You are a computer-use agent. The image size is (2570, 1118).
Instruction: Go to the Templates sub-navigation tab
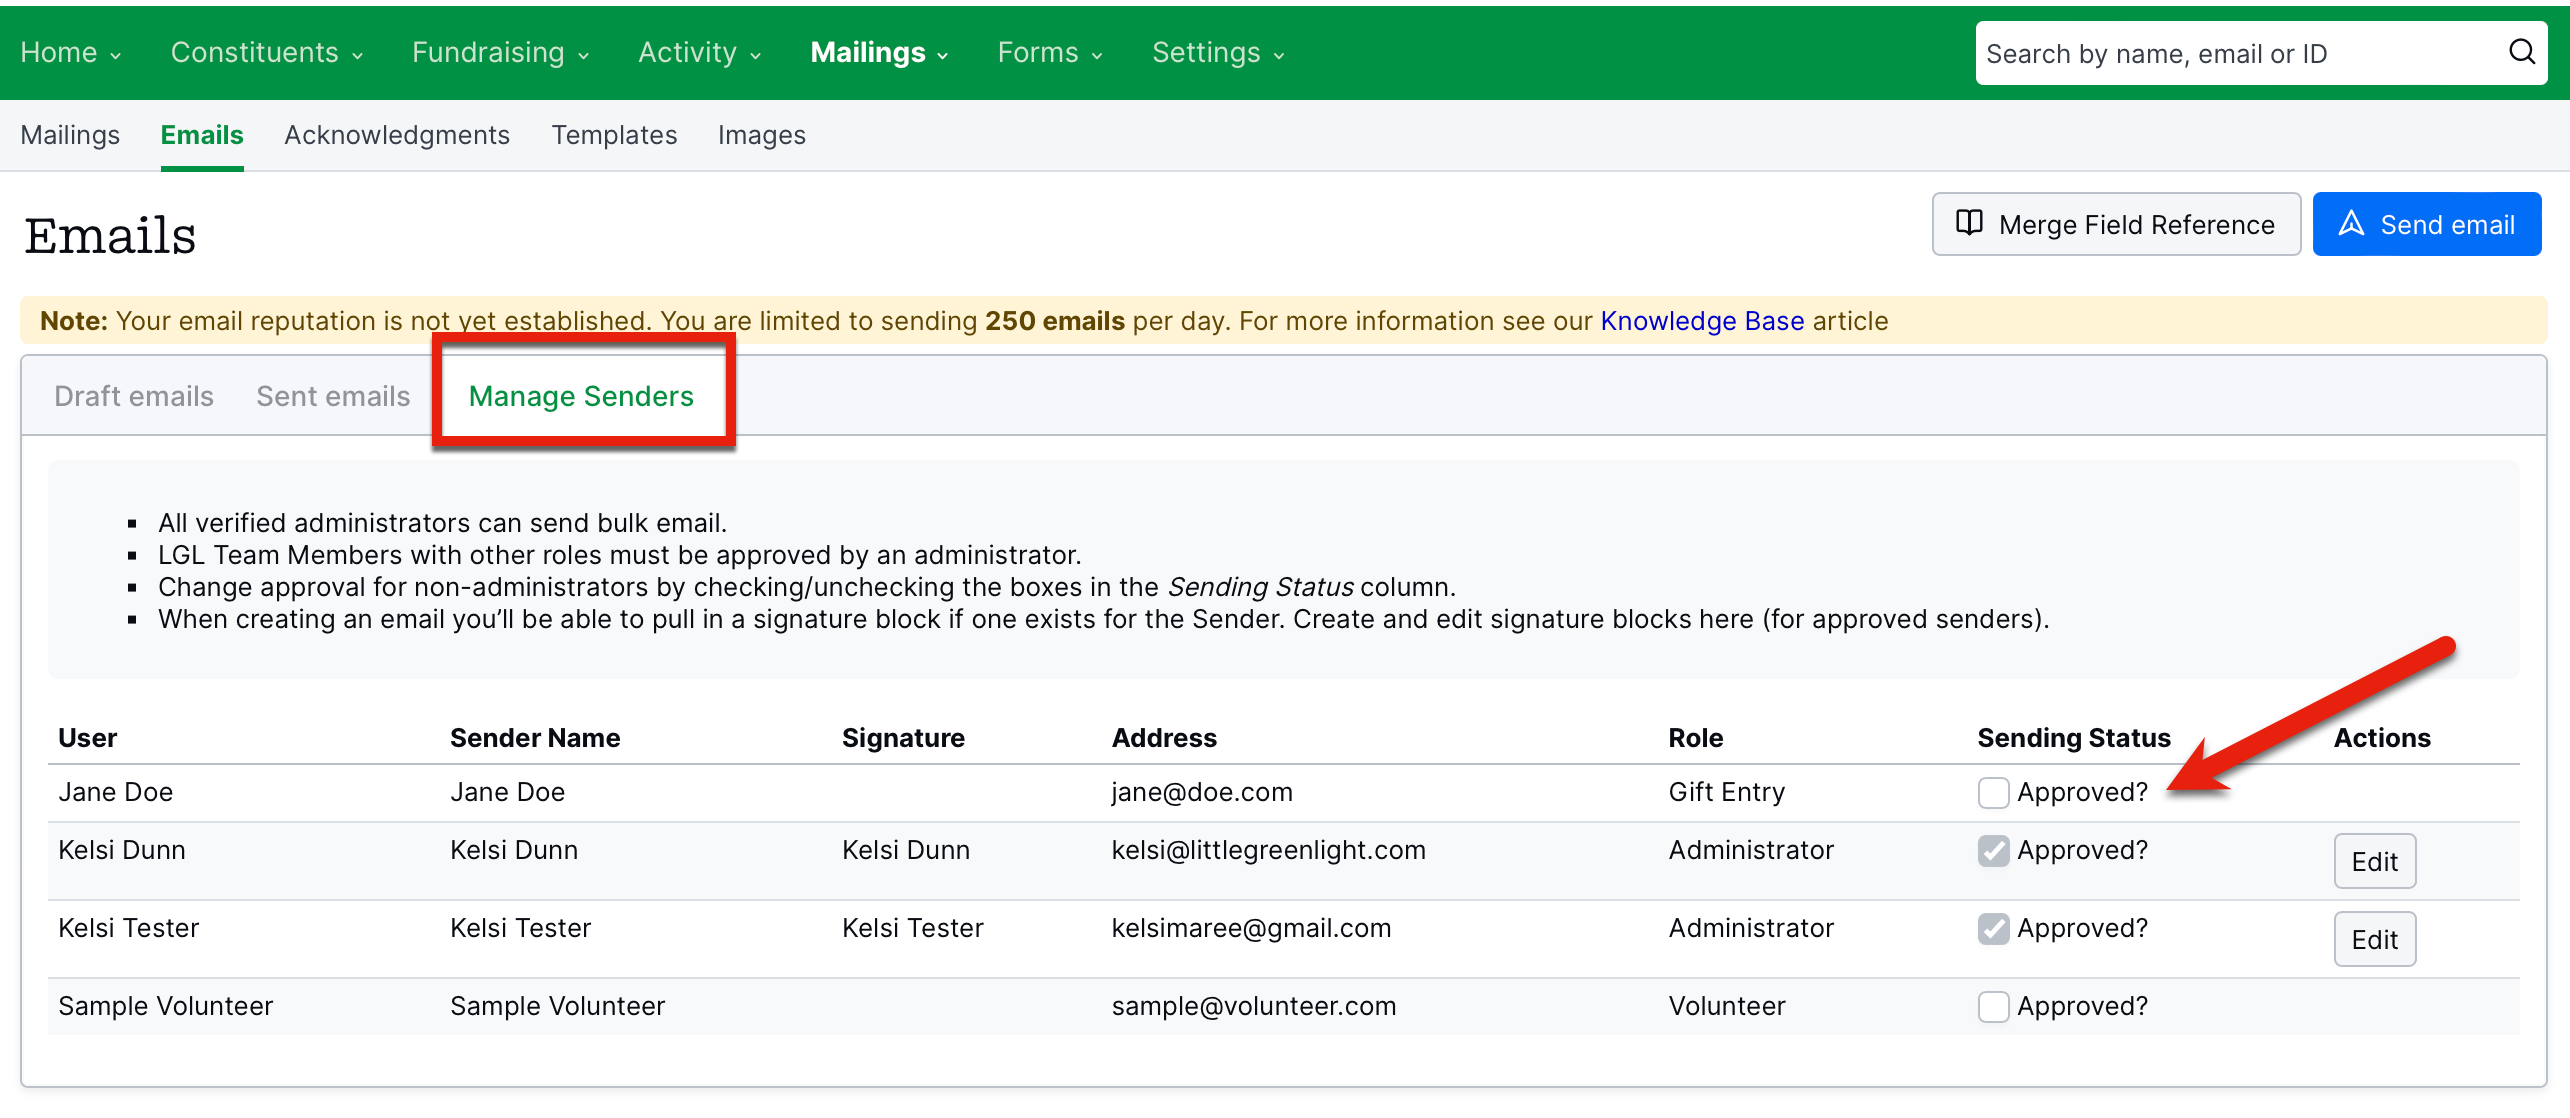pyautogui.click(x=614, y=135)
